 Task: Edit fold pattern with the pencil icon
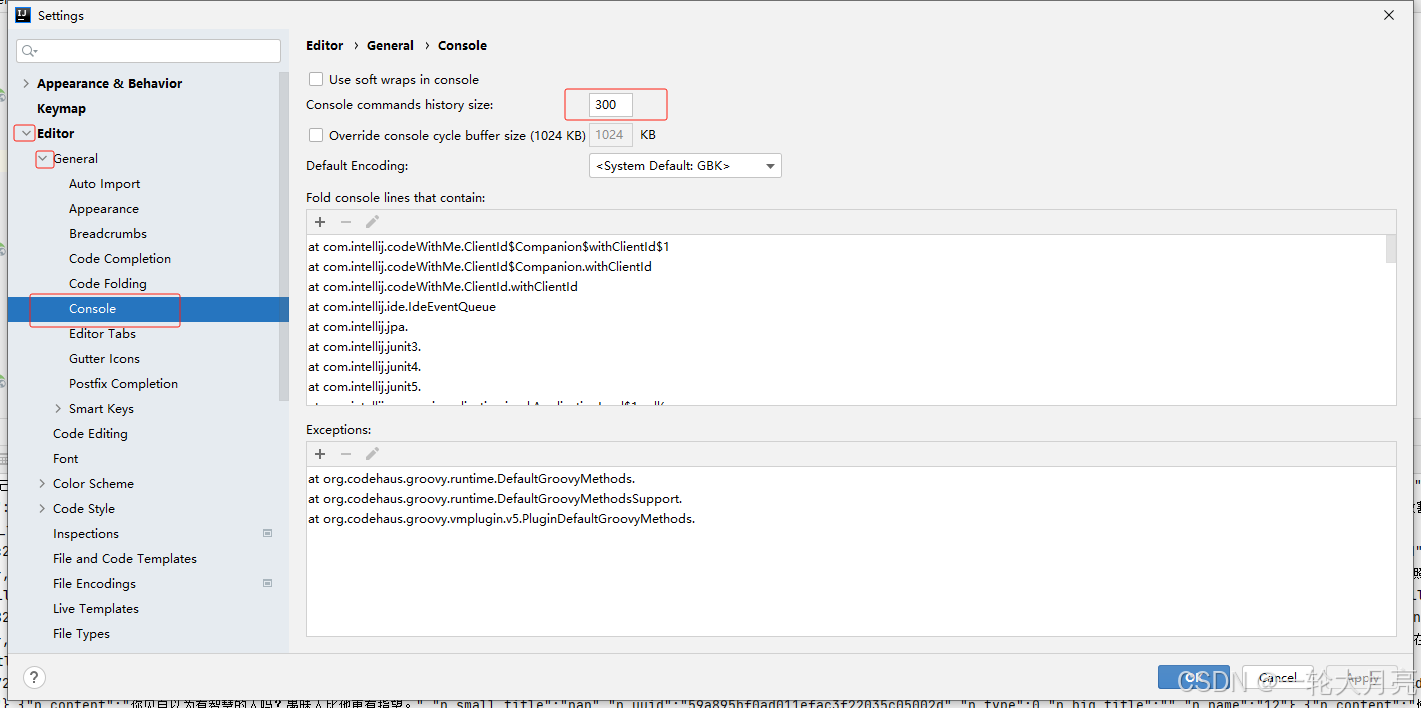tap(371, 221)
